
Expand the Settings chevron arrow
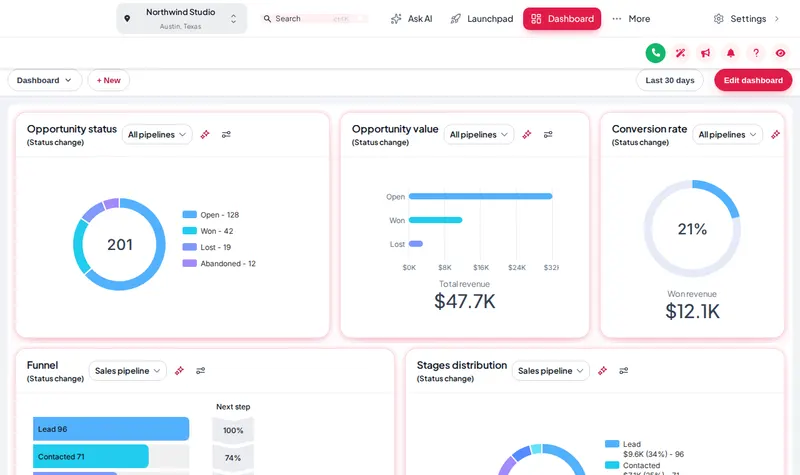[777, 19]
